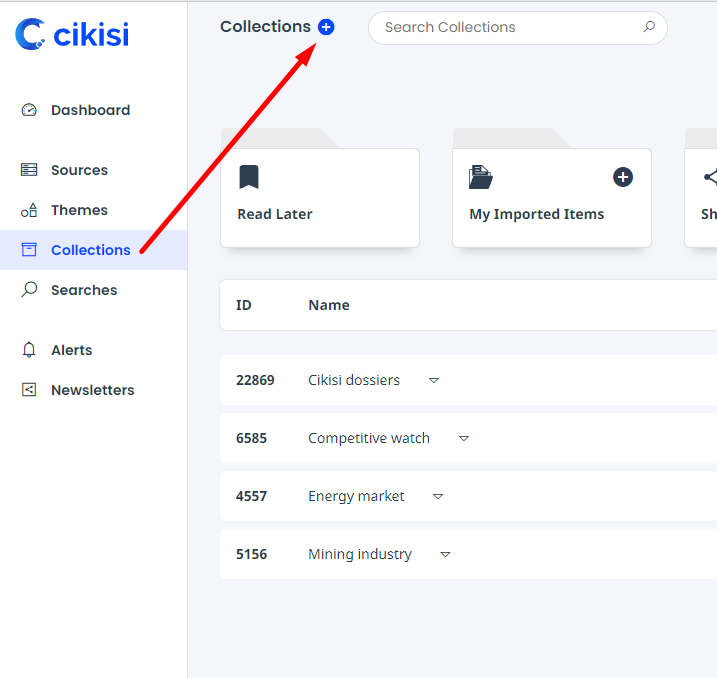
Task: Click the Dashboard gauge icon
Action: tap(29, 110)
